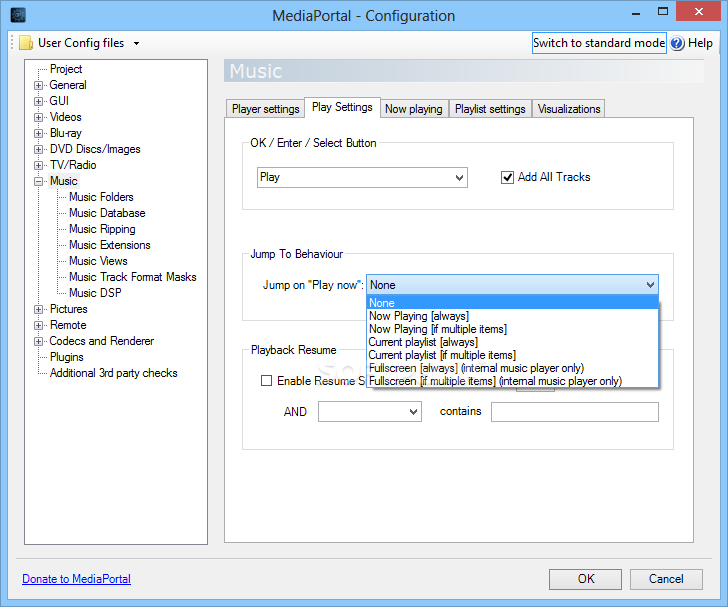Viewport: 728px width, 607px height.
Task: Choose Current playlist [always] option
Action: (x=512, y=342)
